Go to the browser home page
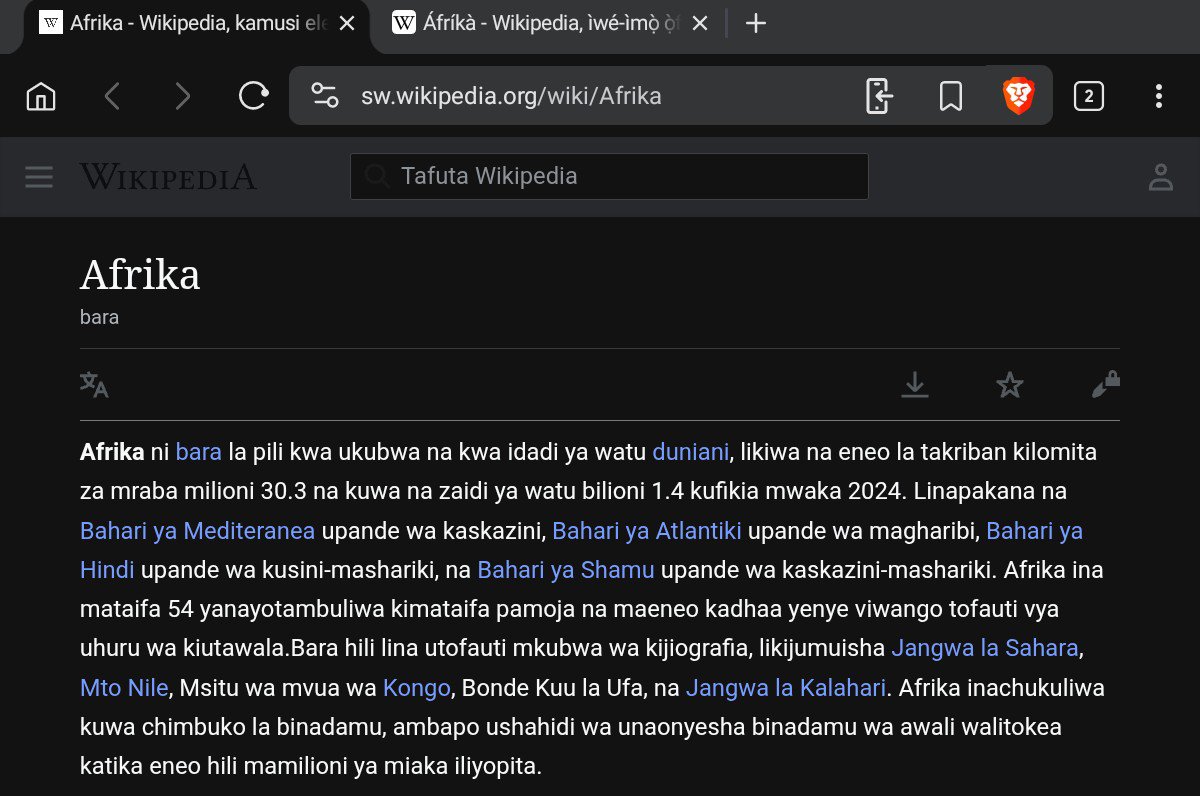1200x796 pixels. point(41,96)
